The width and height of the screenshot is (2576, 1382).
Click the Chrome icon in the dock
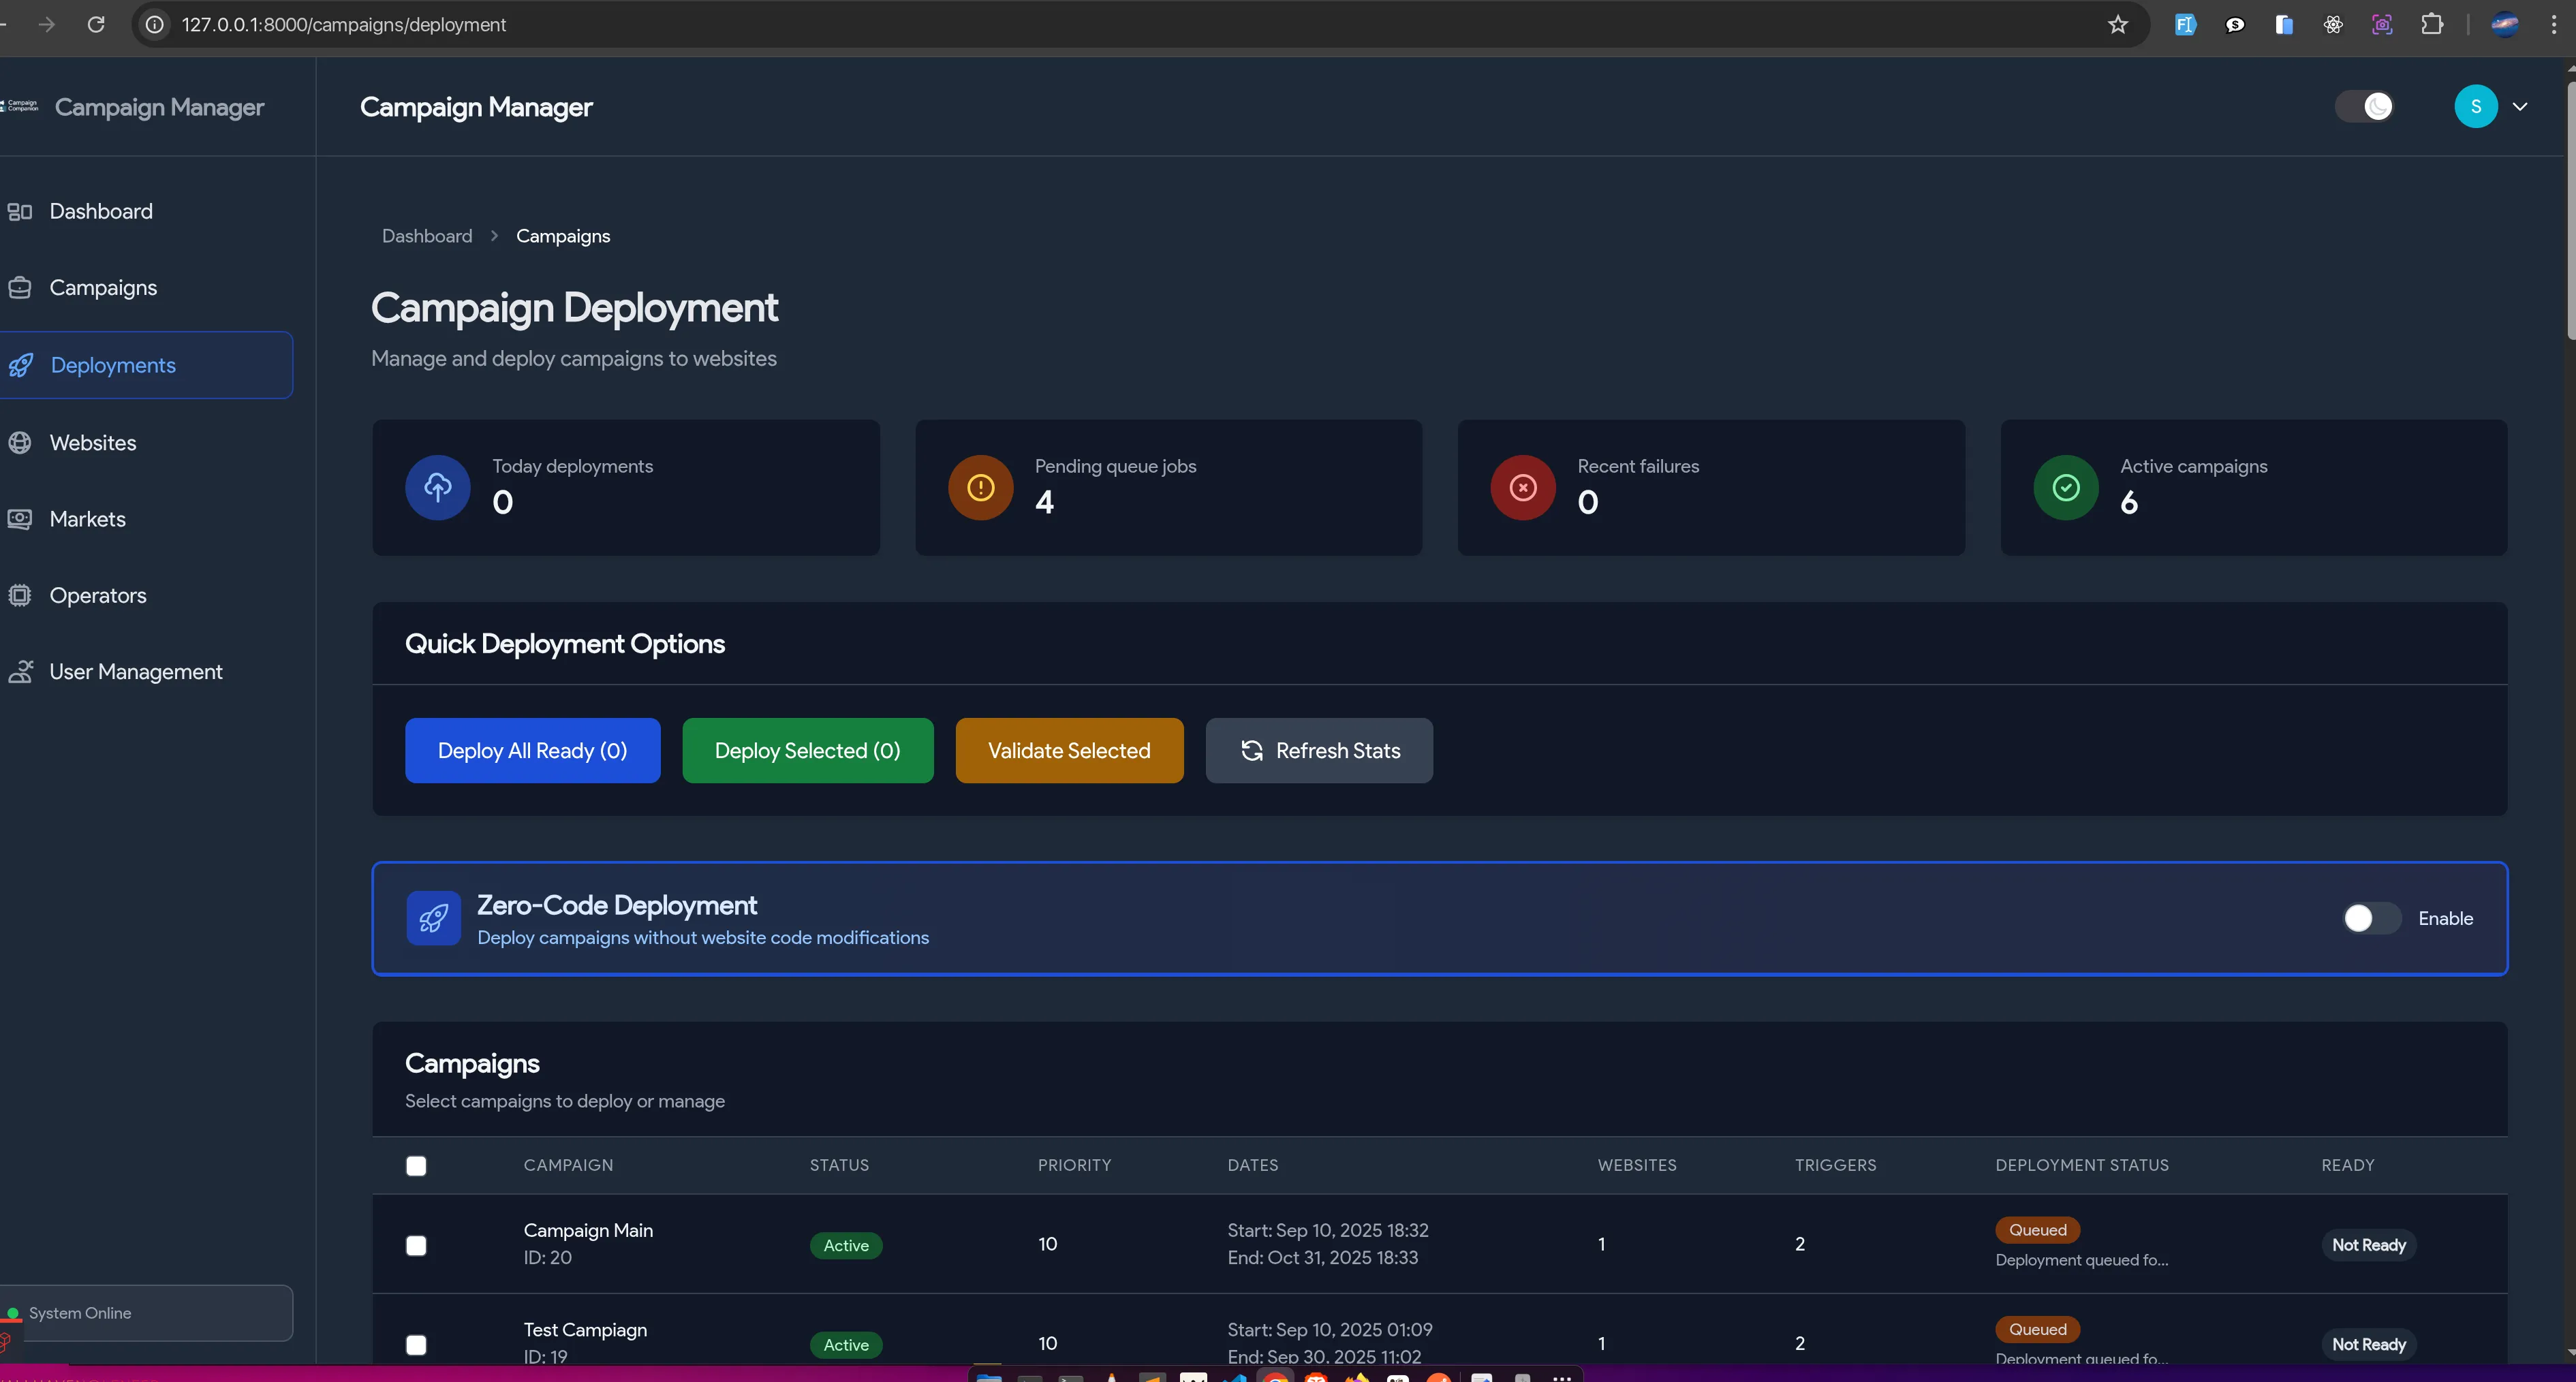click(1275, 1377)
